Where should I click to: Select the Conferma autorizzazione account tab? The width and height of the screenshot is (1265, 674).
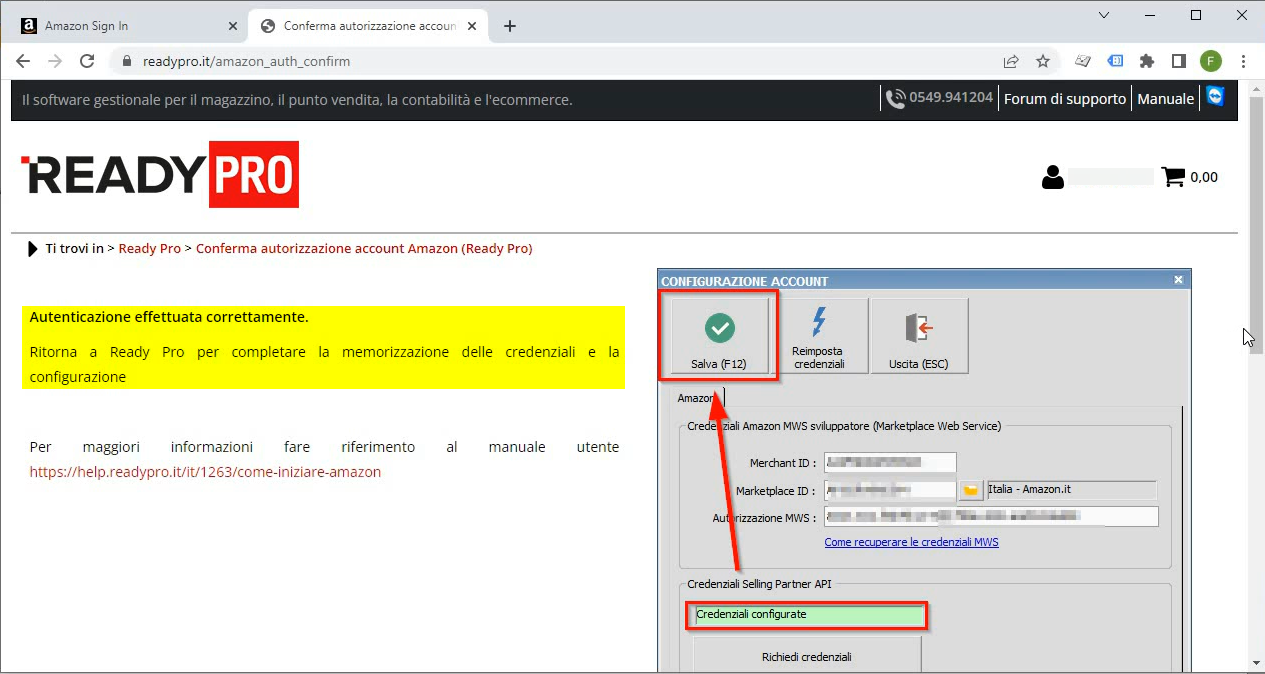pyautogui.click(x=369, y=26)
